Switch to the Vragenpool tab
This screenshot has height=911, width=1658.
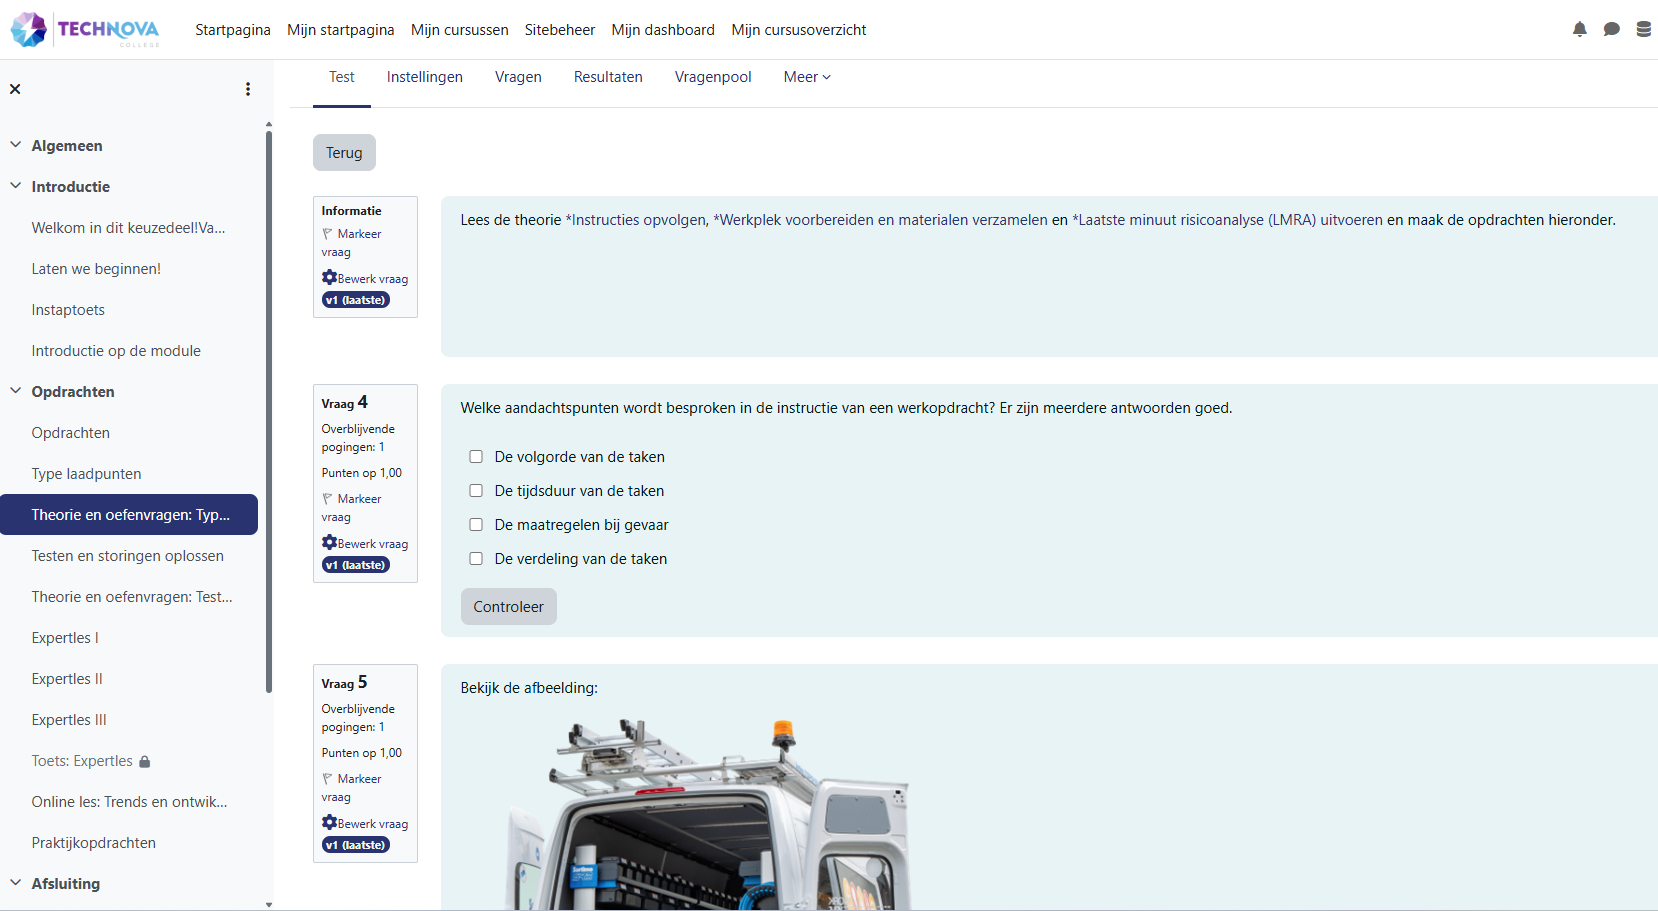tap(712, 77)
